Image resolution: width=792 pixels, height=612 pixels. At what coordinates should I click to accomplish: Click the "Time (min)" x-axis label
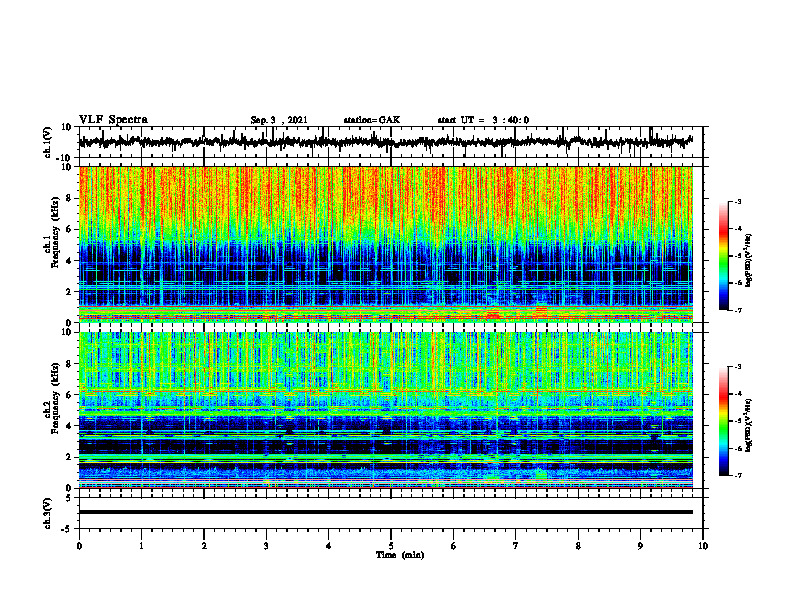[x=400, y=555]
